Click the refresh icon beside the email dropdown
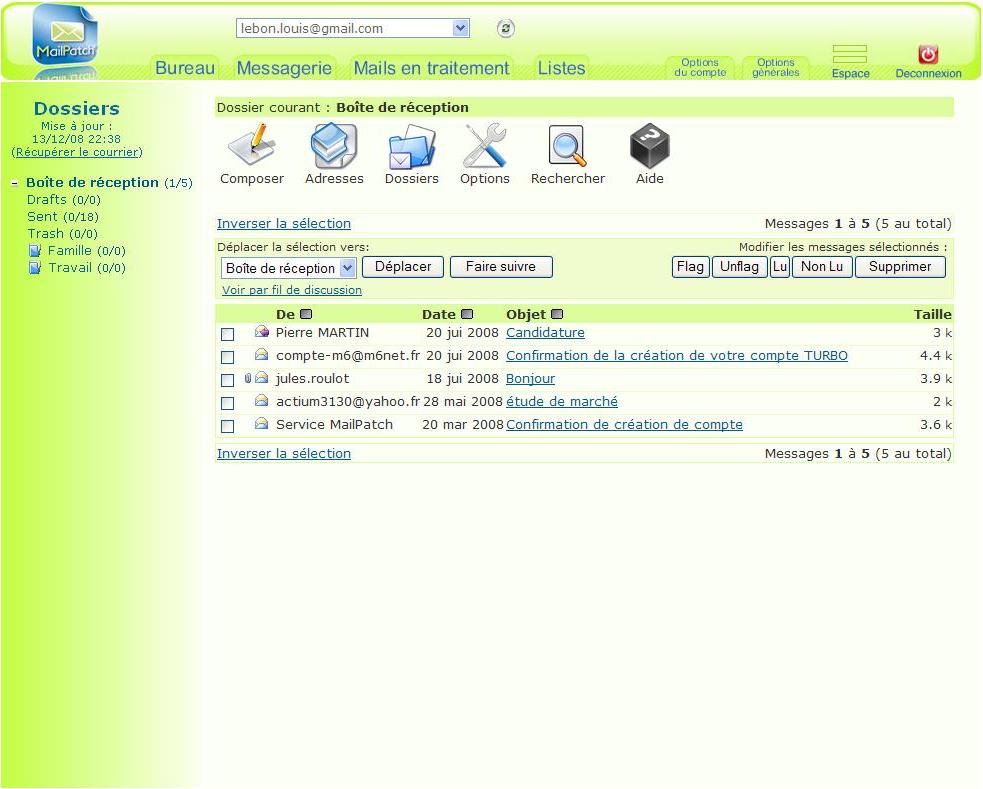983x789 pixels. point(506,29)
